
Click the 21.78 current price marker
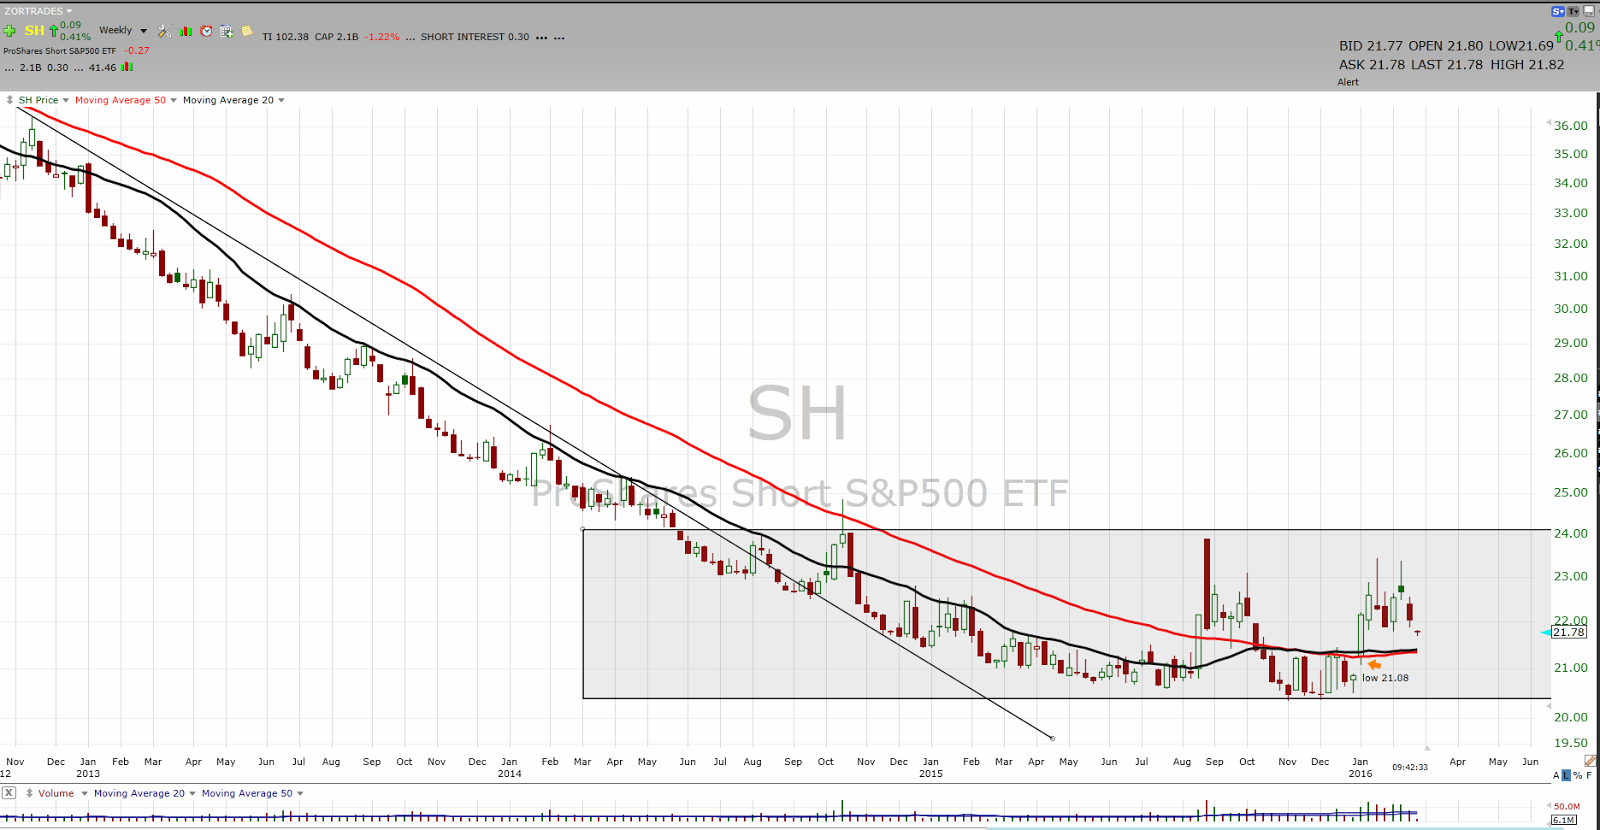[1569, 632]
